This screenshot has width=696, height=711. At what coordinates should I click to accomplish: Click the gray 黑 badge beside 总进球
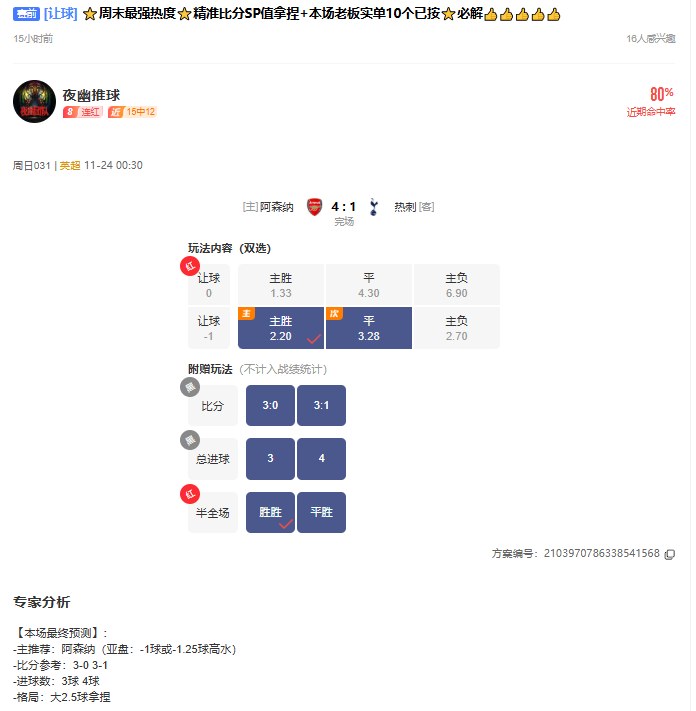(190, 440)
